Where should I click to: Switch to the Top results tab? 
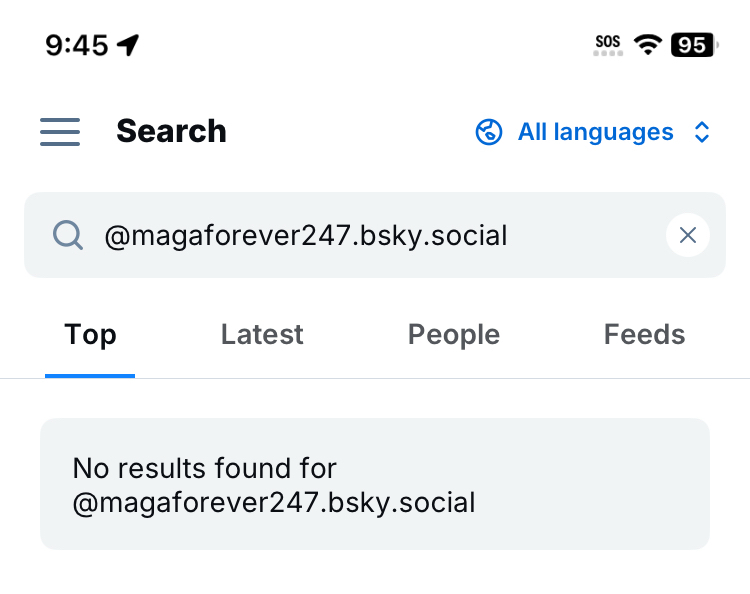pyautogui.click(x=90, y=334)
